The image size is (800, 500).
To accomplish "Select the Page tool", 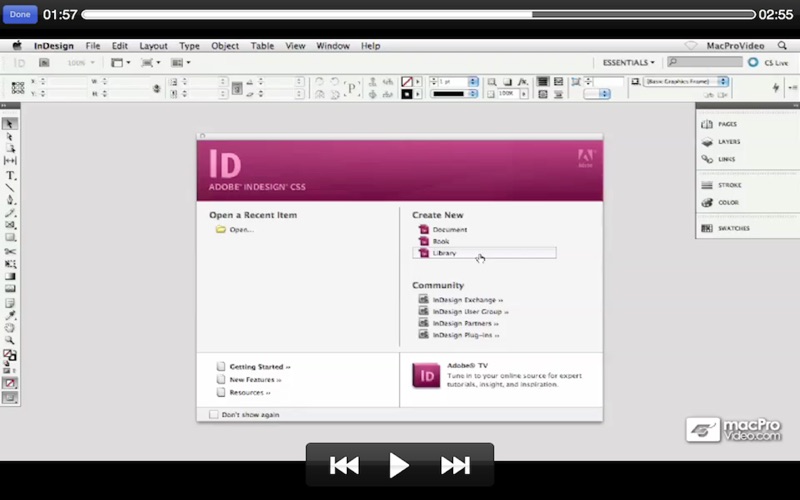I will [x=10, y=148].
